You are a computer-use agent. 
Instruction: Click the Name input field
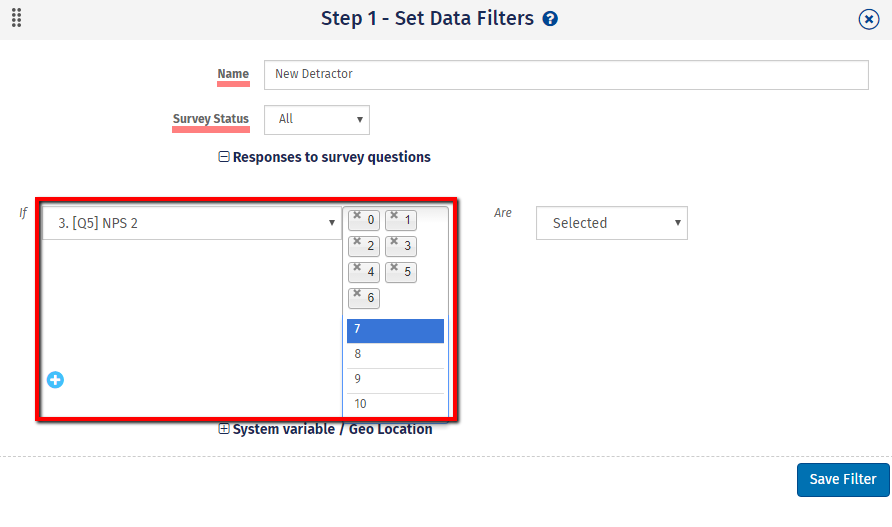point(566,74)
